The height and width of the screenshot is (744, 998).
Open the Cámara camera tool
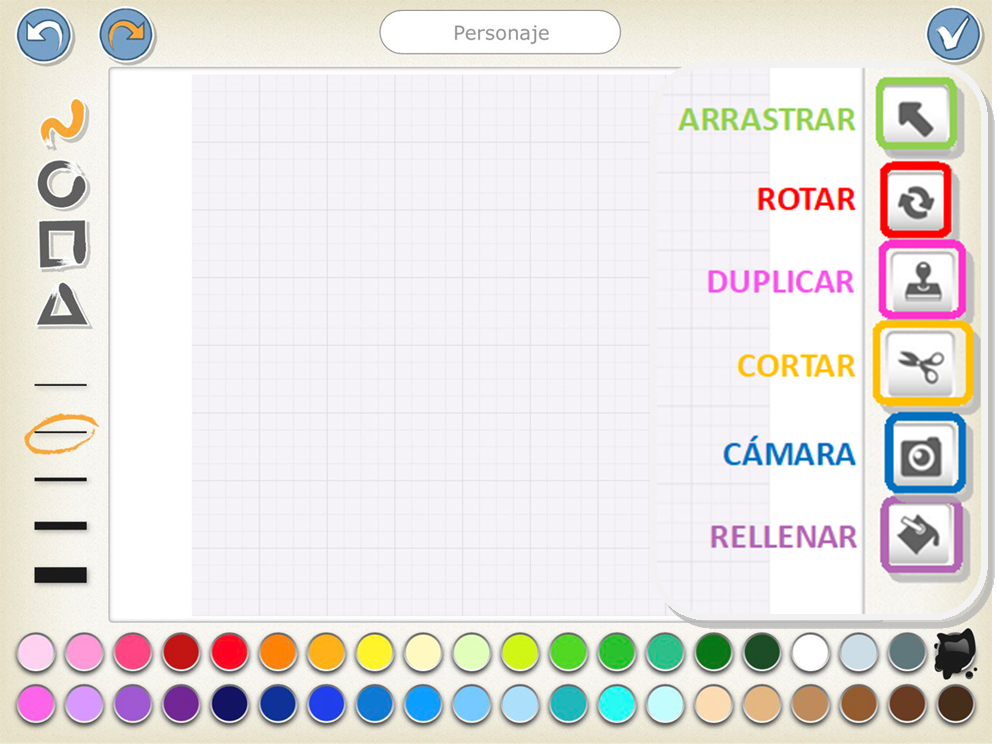coord(923,454)
